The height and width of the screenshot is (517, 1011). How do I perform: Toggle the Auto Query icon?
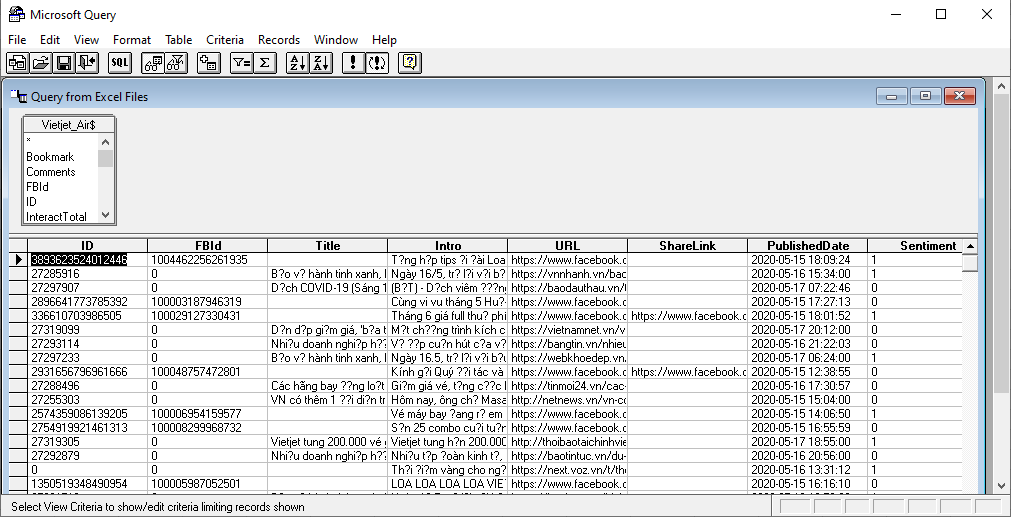pyautogui.click(x=377, y=63)
